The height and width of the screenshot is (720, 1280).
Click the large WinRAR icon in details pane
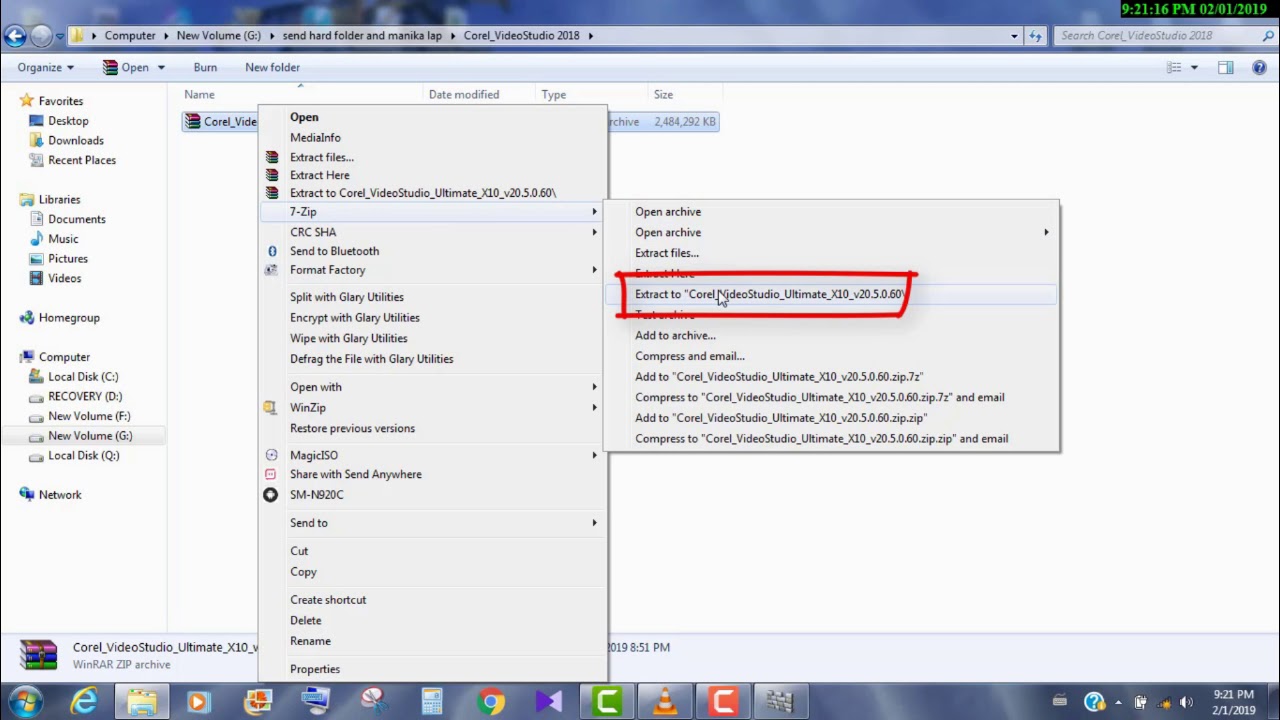[x=38, y=654]
